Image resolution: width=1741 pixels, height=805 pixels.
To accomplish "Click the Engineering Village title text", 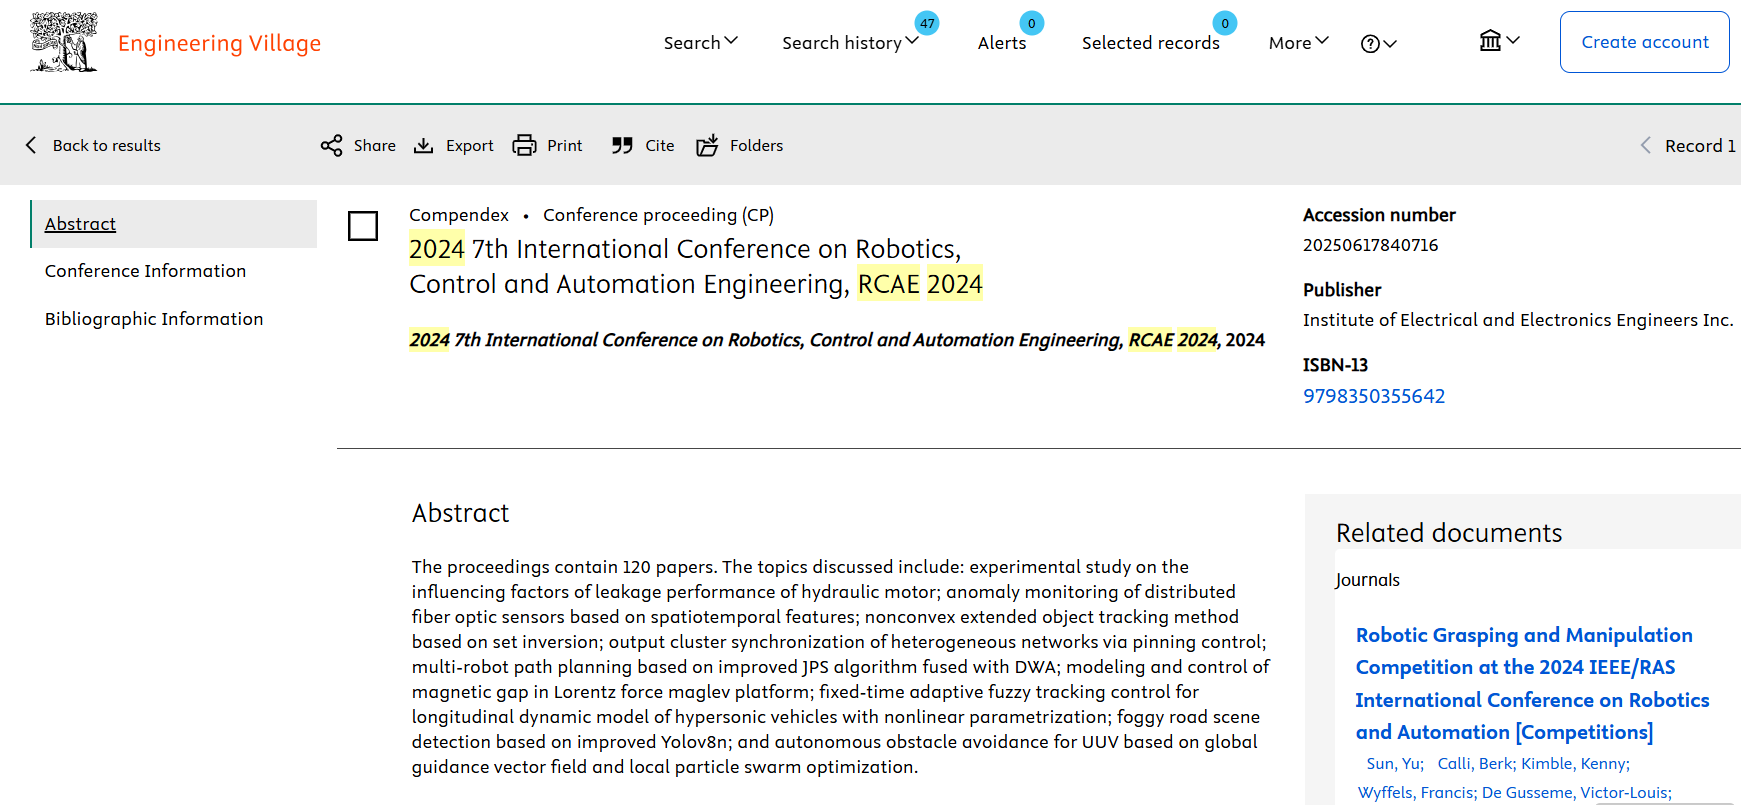I will [x=219, y=43].
